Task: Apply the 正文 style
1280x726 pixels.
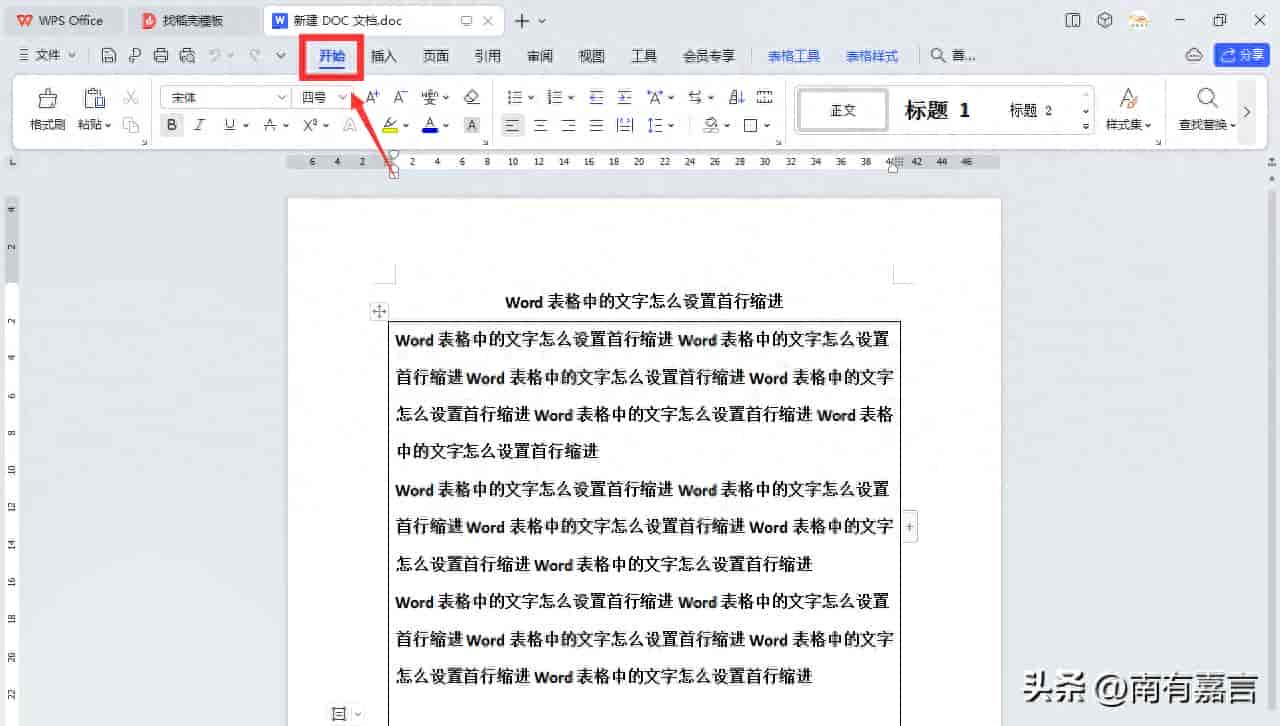Action: (x=843, y=110)
